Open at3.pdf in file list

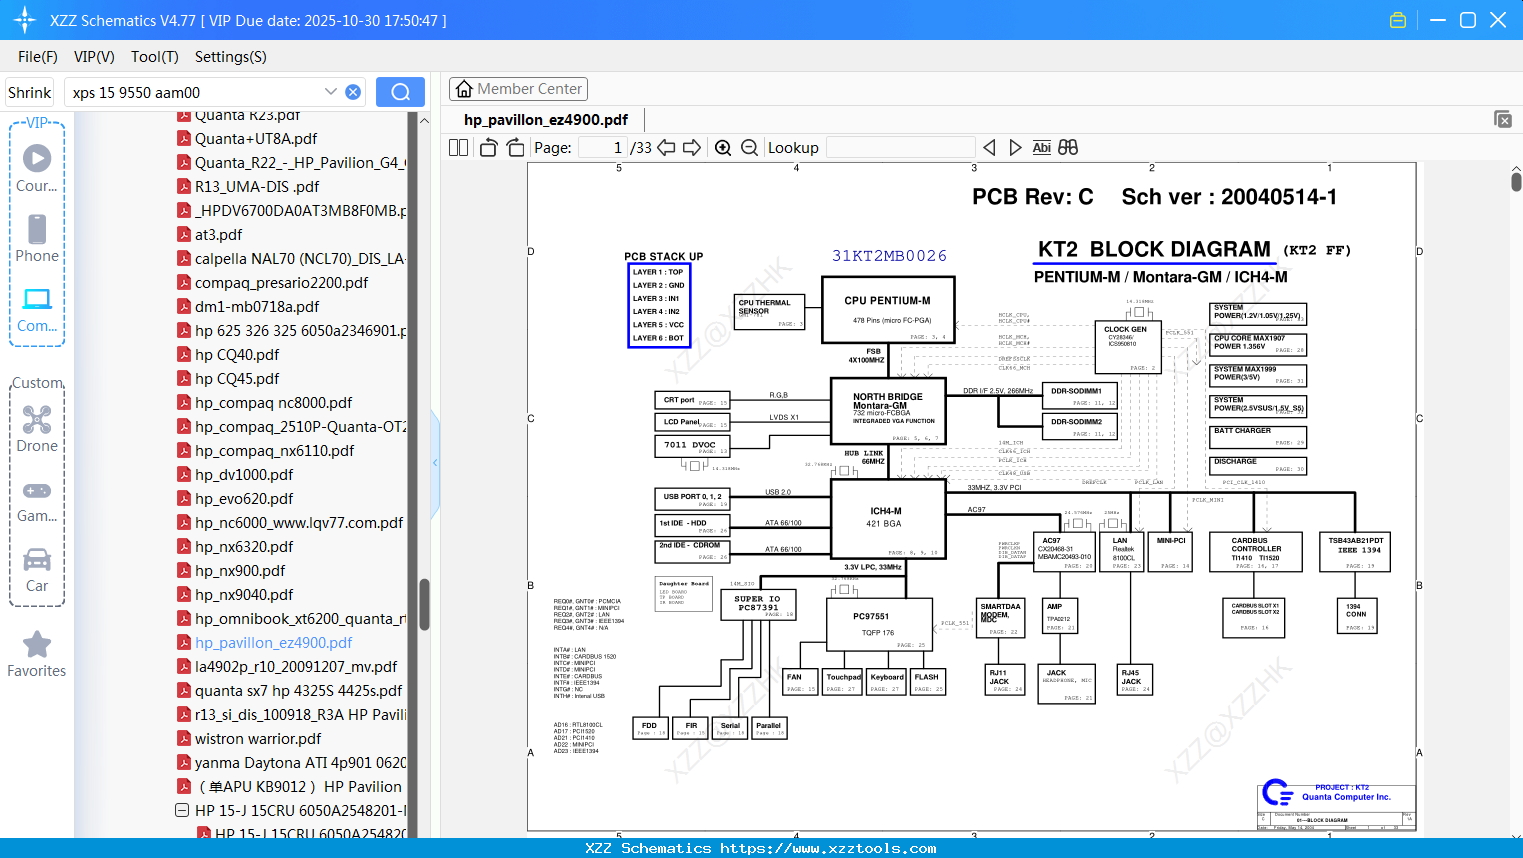(x=218, y=235)
